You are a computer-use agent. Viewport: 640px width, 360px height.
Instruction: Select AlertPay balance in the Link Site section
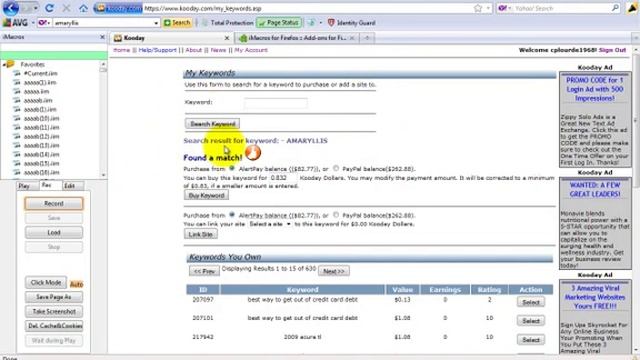pyautogui.click(x=232, y=214)
